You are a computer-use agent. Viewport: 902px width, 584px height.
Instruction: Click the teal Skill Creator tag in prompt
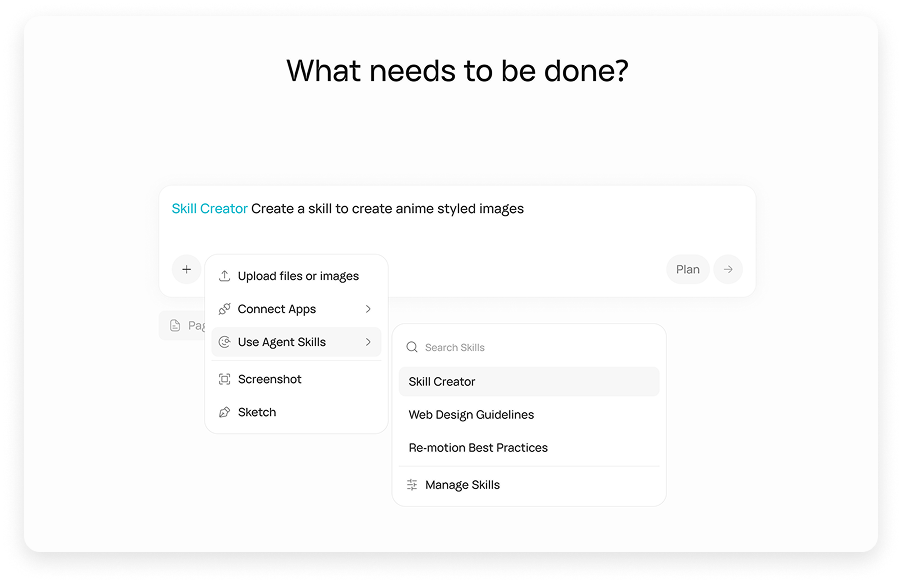(x=209, y=209)
